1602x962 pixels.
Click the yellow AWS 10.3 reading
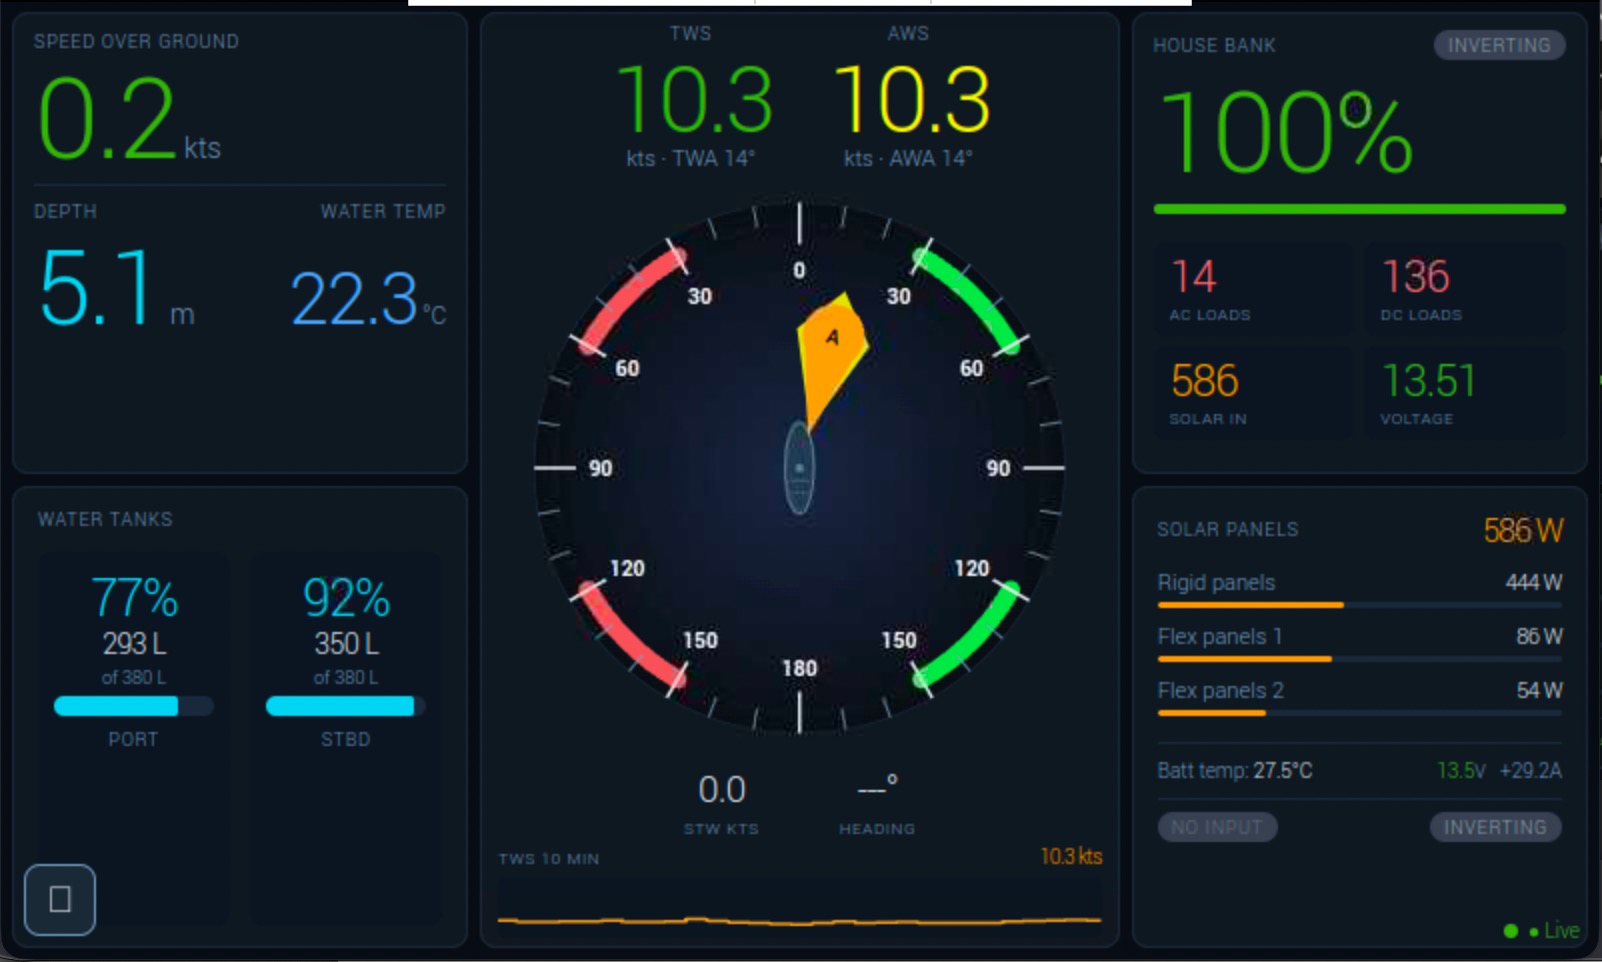click(x=912, y=99)
